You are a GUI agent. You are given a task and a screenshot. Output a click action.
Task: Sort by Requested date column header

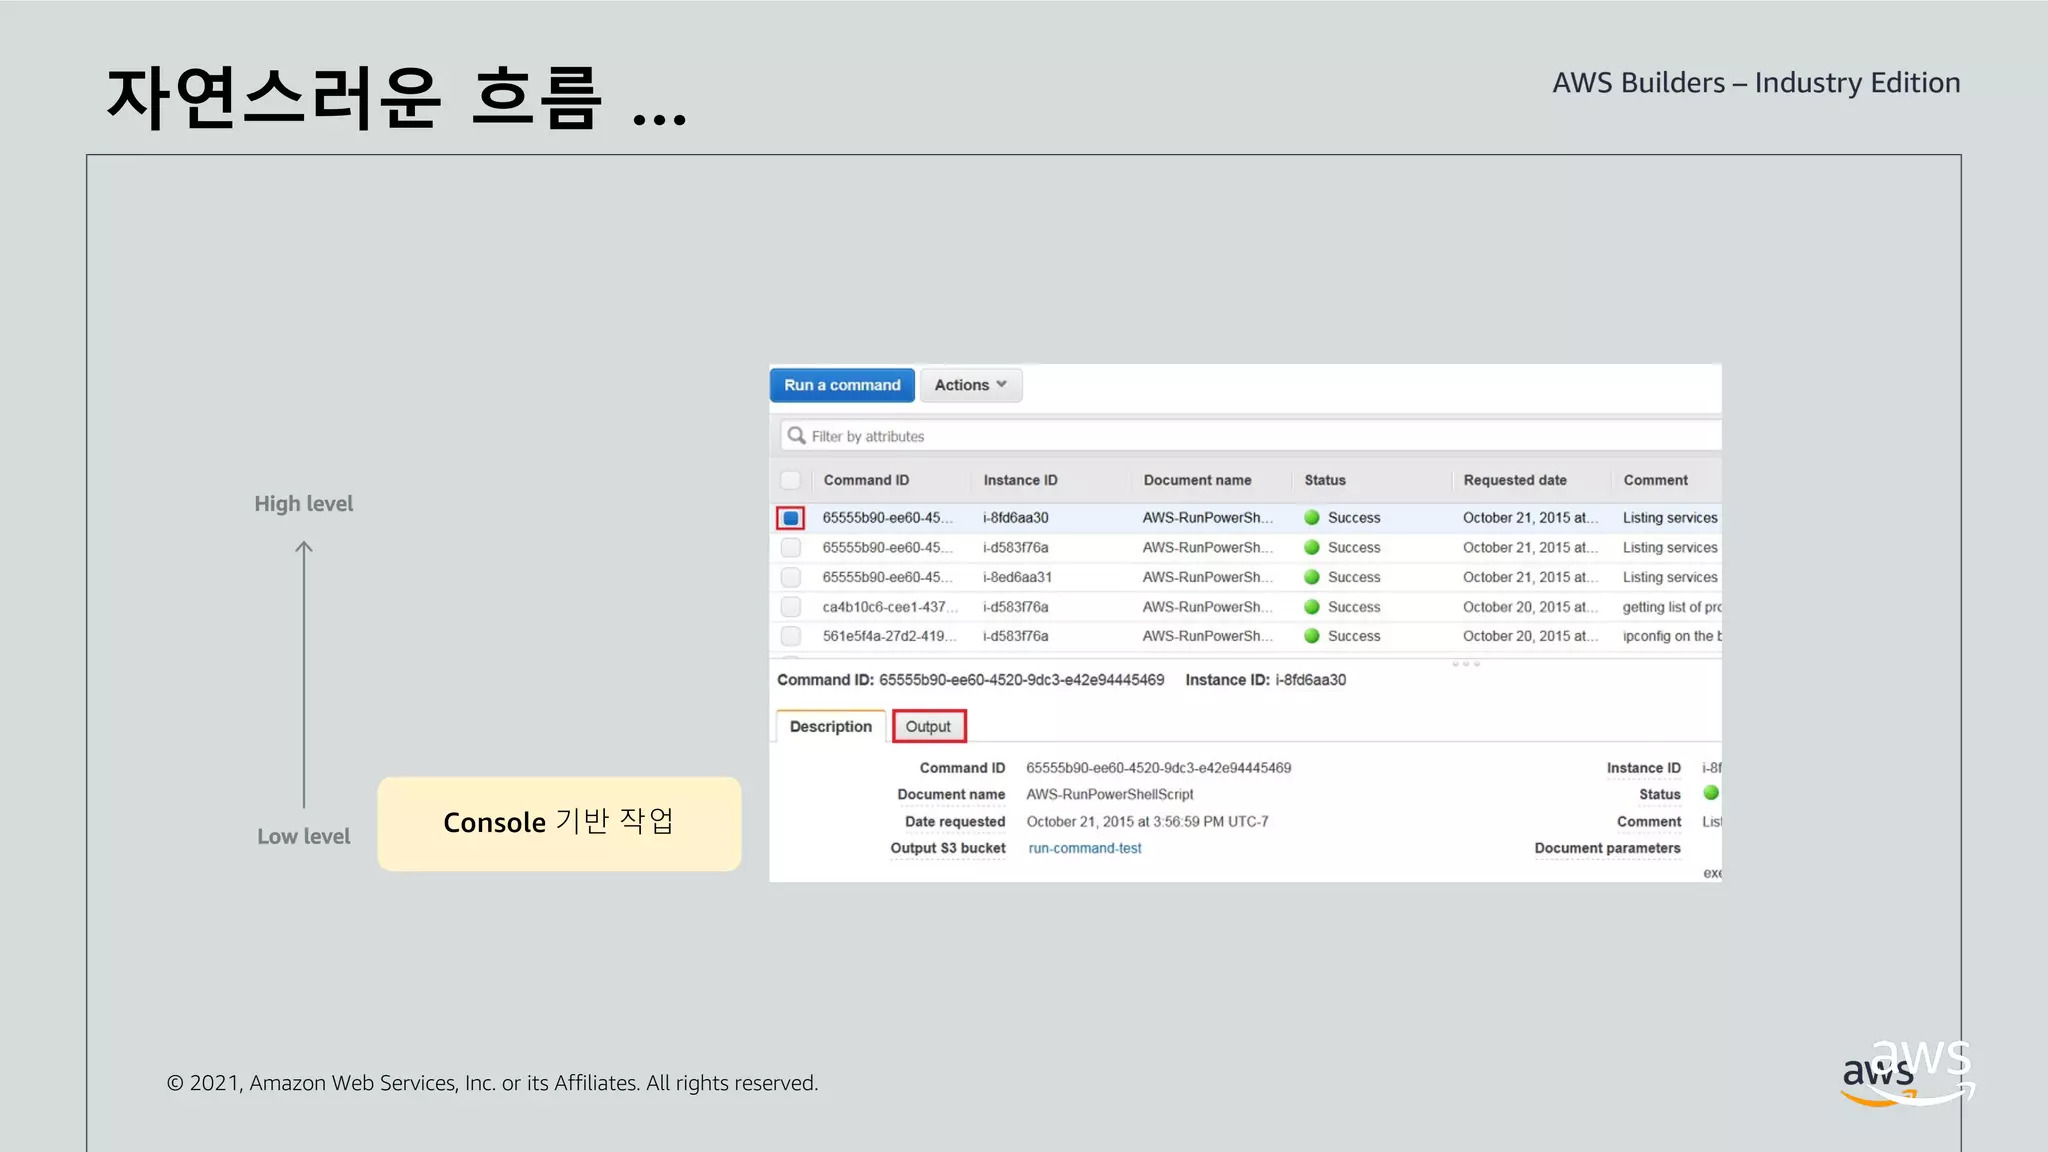[1515, 480]
